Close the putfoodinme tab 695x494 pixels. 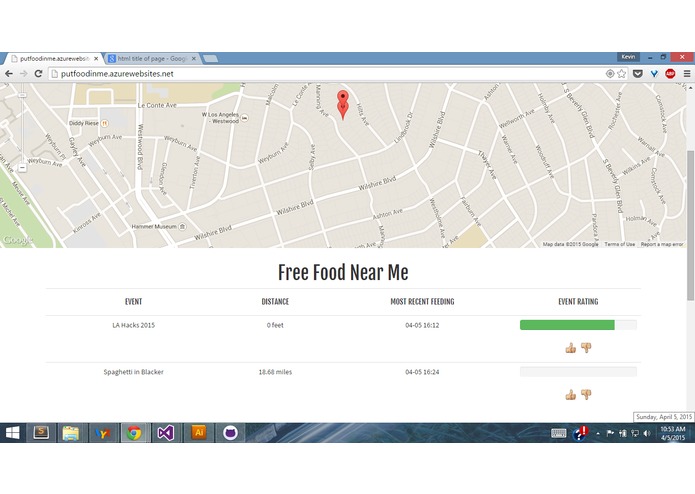[x=96, y=58]
